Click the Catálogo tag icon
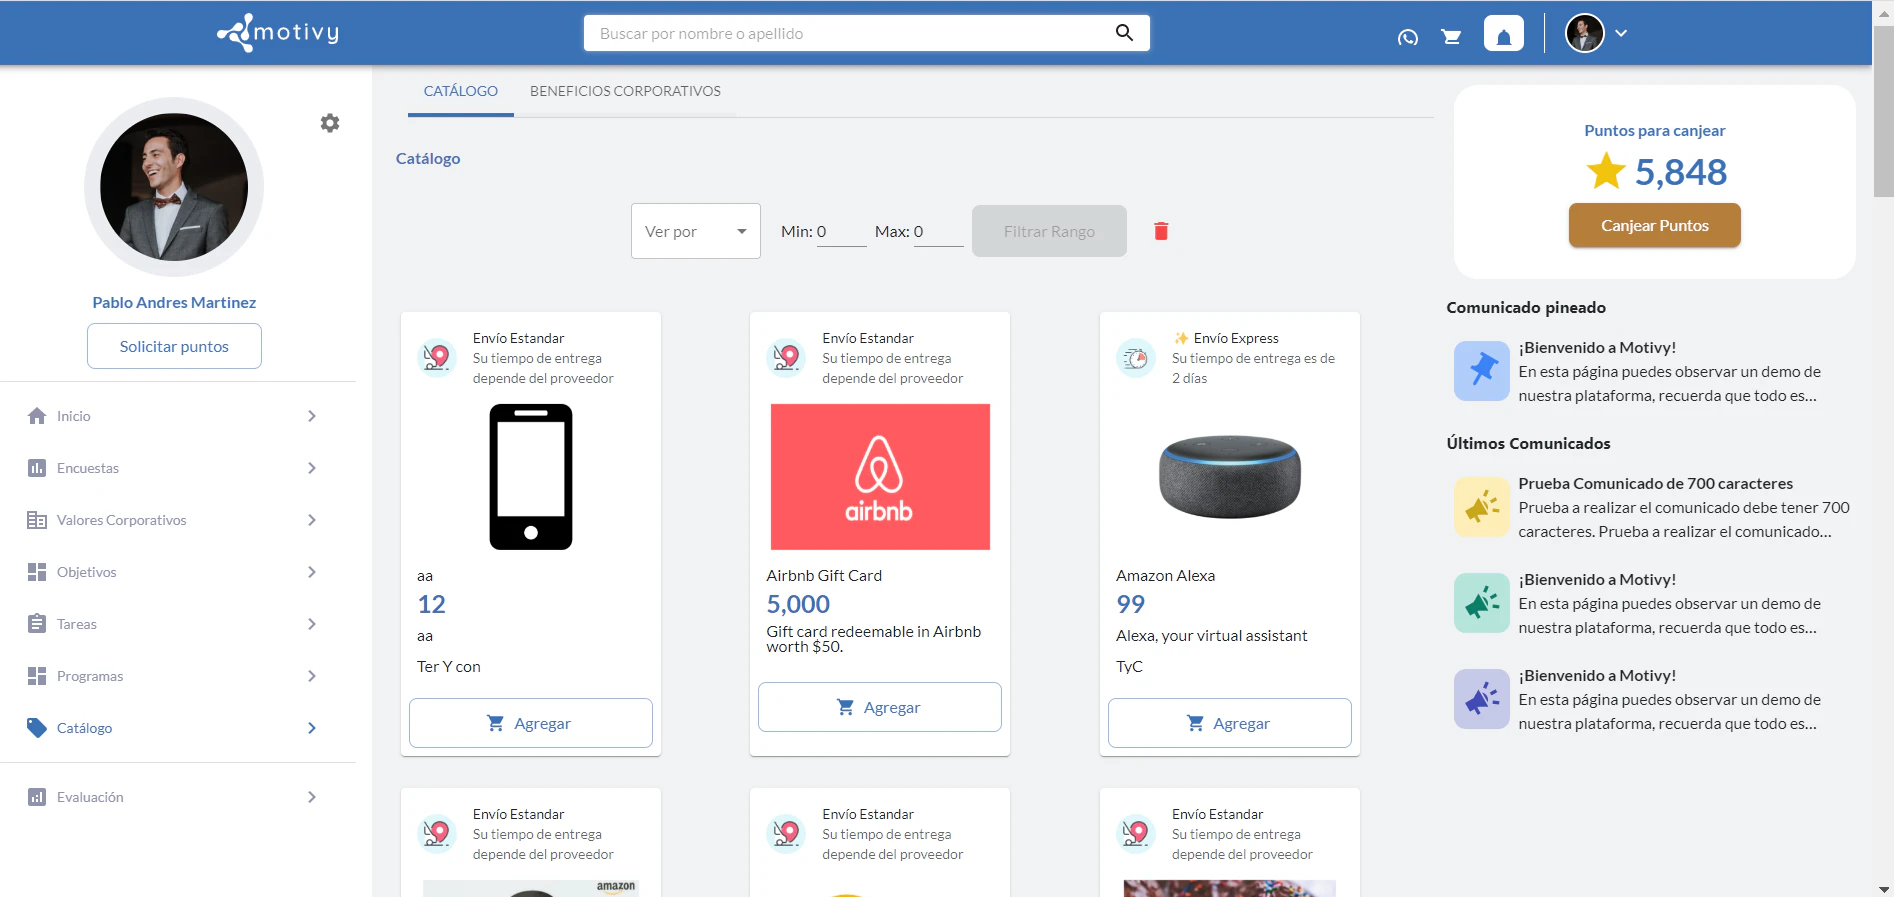The width and height of the screenshot is (1894, 897). click(x=37, y=728)
